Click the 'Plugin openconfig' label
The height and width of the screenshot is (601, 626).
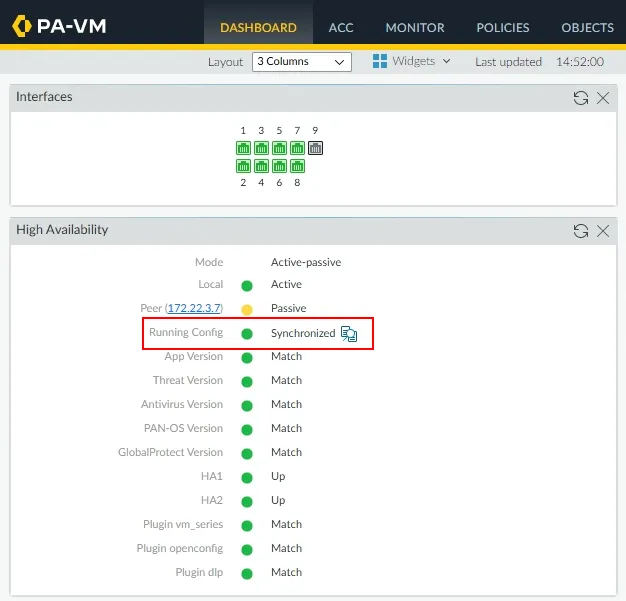[x=180, y=548]
